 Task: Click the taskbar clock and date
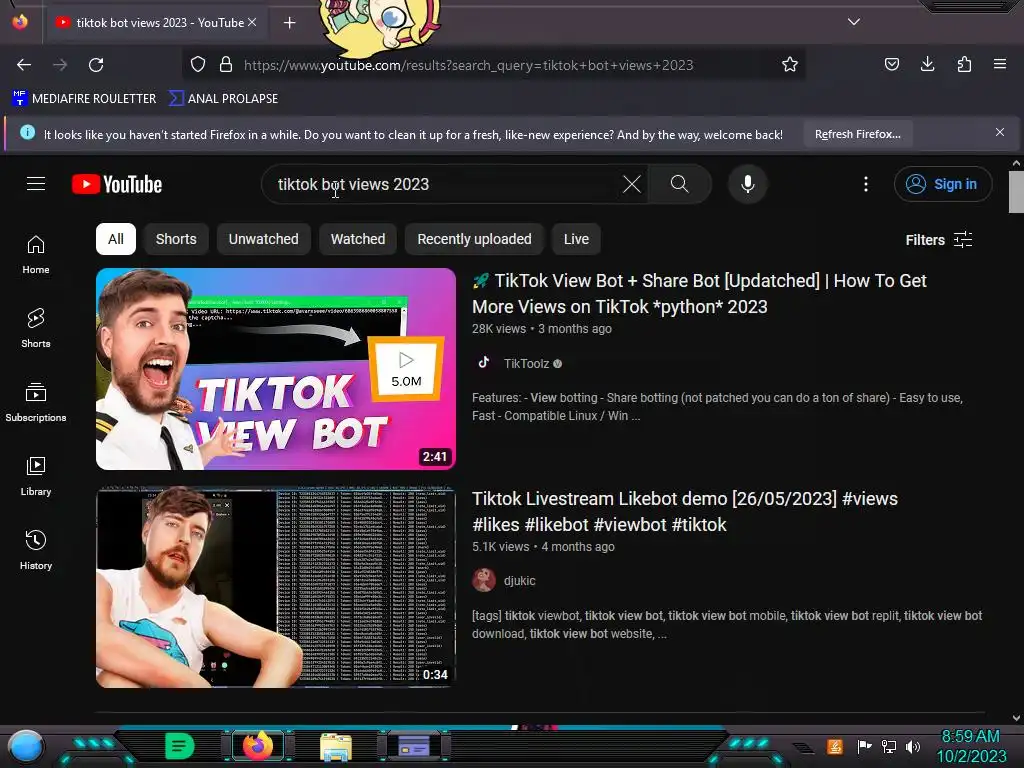[971, 746]
